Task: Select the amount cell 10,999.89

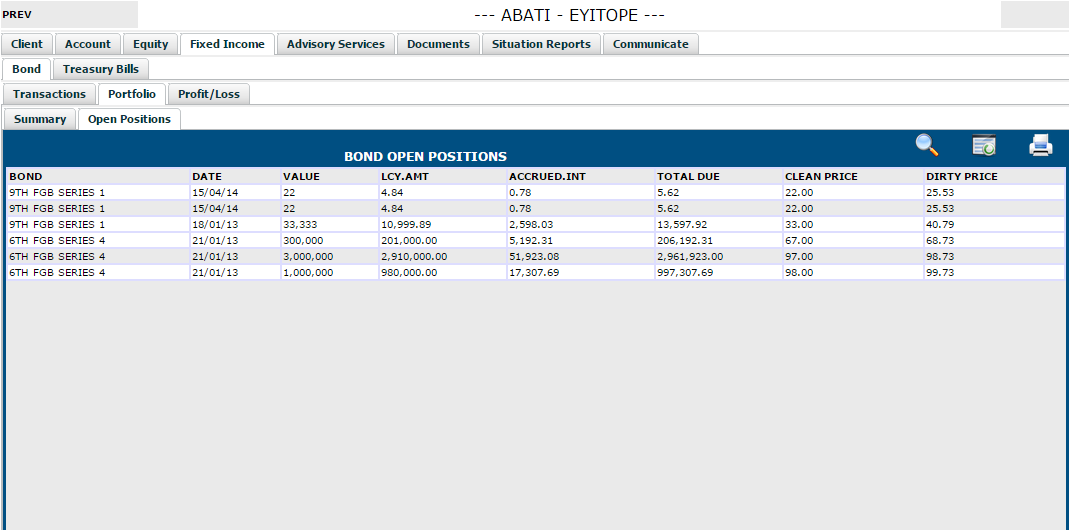Action: coord(443,224)
